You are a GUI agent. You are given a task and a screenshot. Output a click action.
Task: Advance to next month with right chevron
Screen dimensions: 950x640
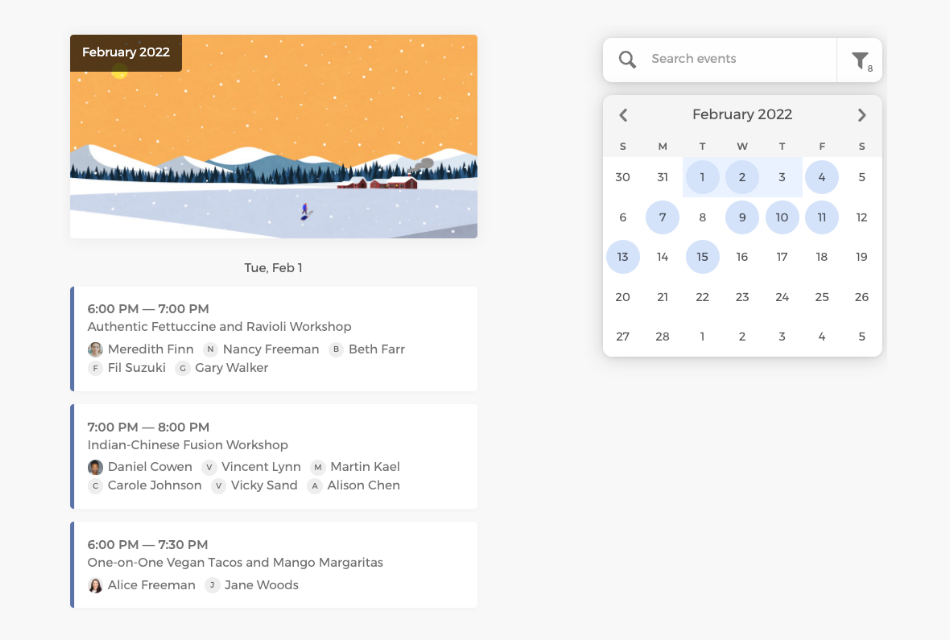pos(862,115)
